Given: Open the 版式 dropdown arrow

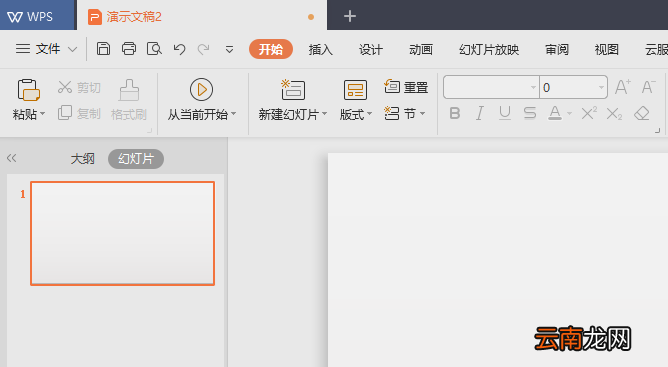Looking at the screenshot, I should (369, 114).
